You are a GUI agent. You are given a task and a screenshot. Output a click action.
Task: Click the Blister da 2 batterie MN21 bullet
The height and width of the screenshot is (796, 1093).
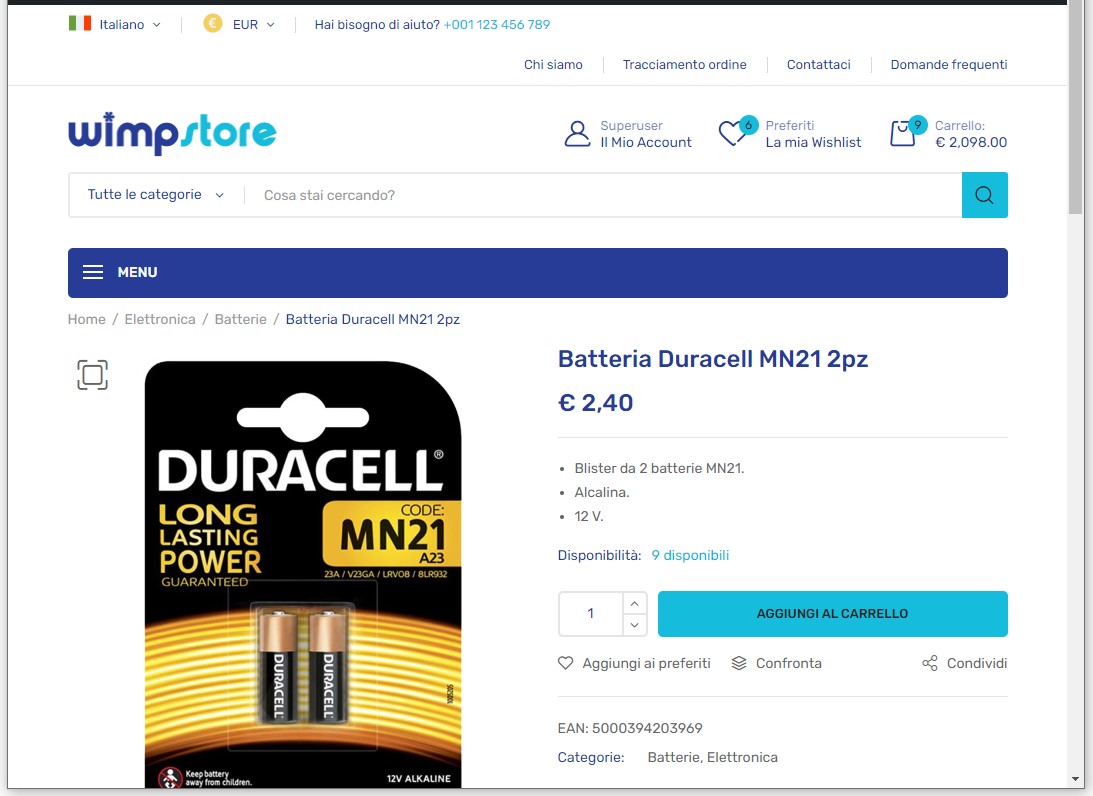coord(659,468)
